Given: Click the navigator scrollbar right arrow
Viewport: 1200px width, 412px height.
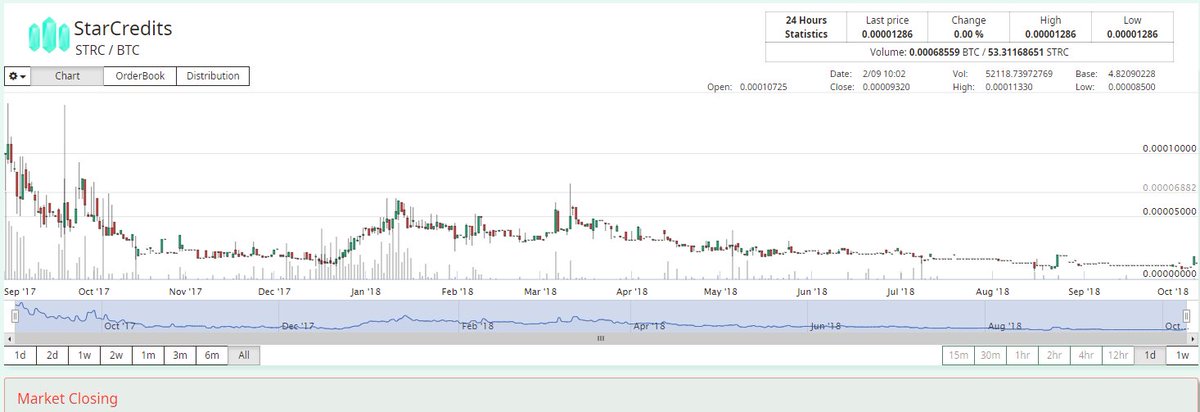Looking at the screenshot, I should (1191, 338).
